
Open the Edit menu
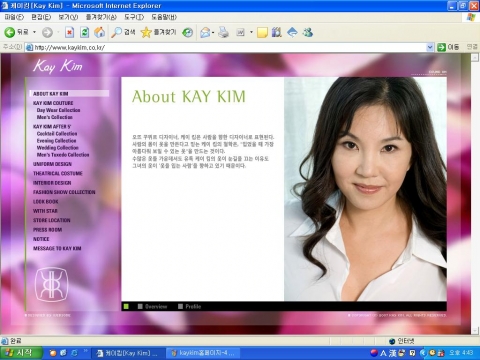41,17
